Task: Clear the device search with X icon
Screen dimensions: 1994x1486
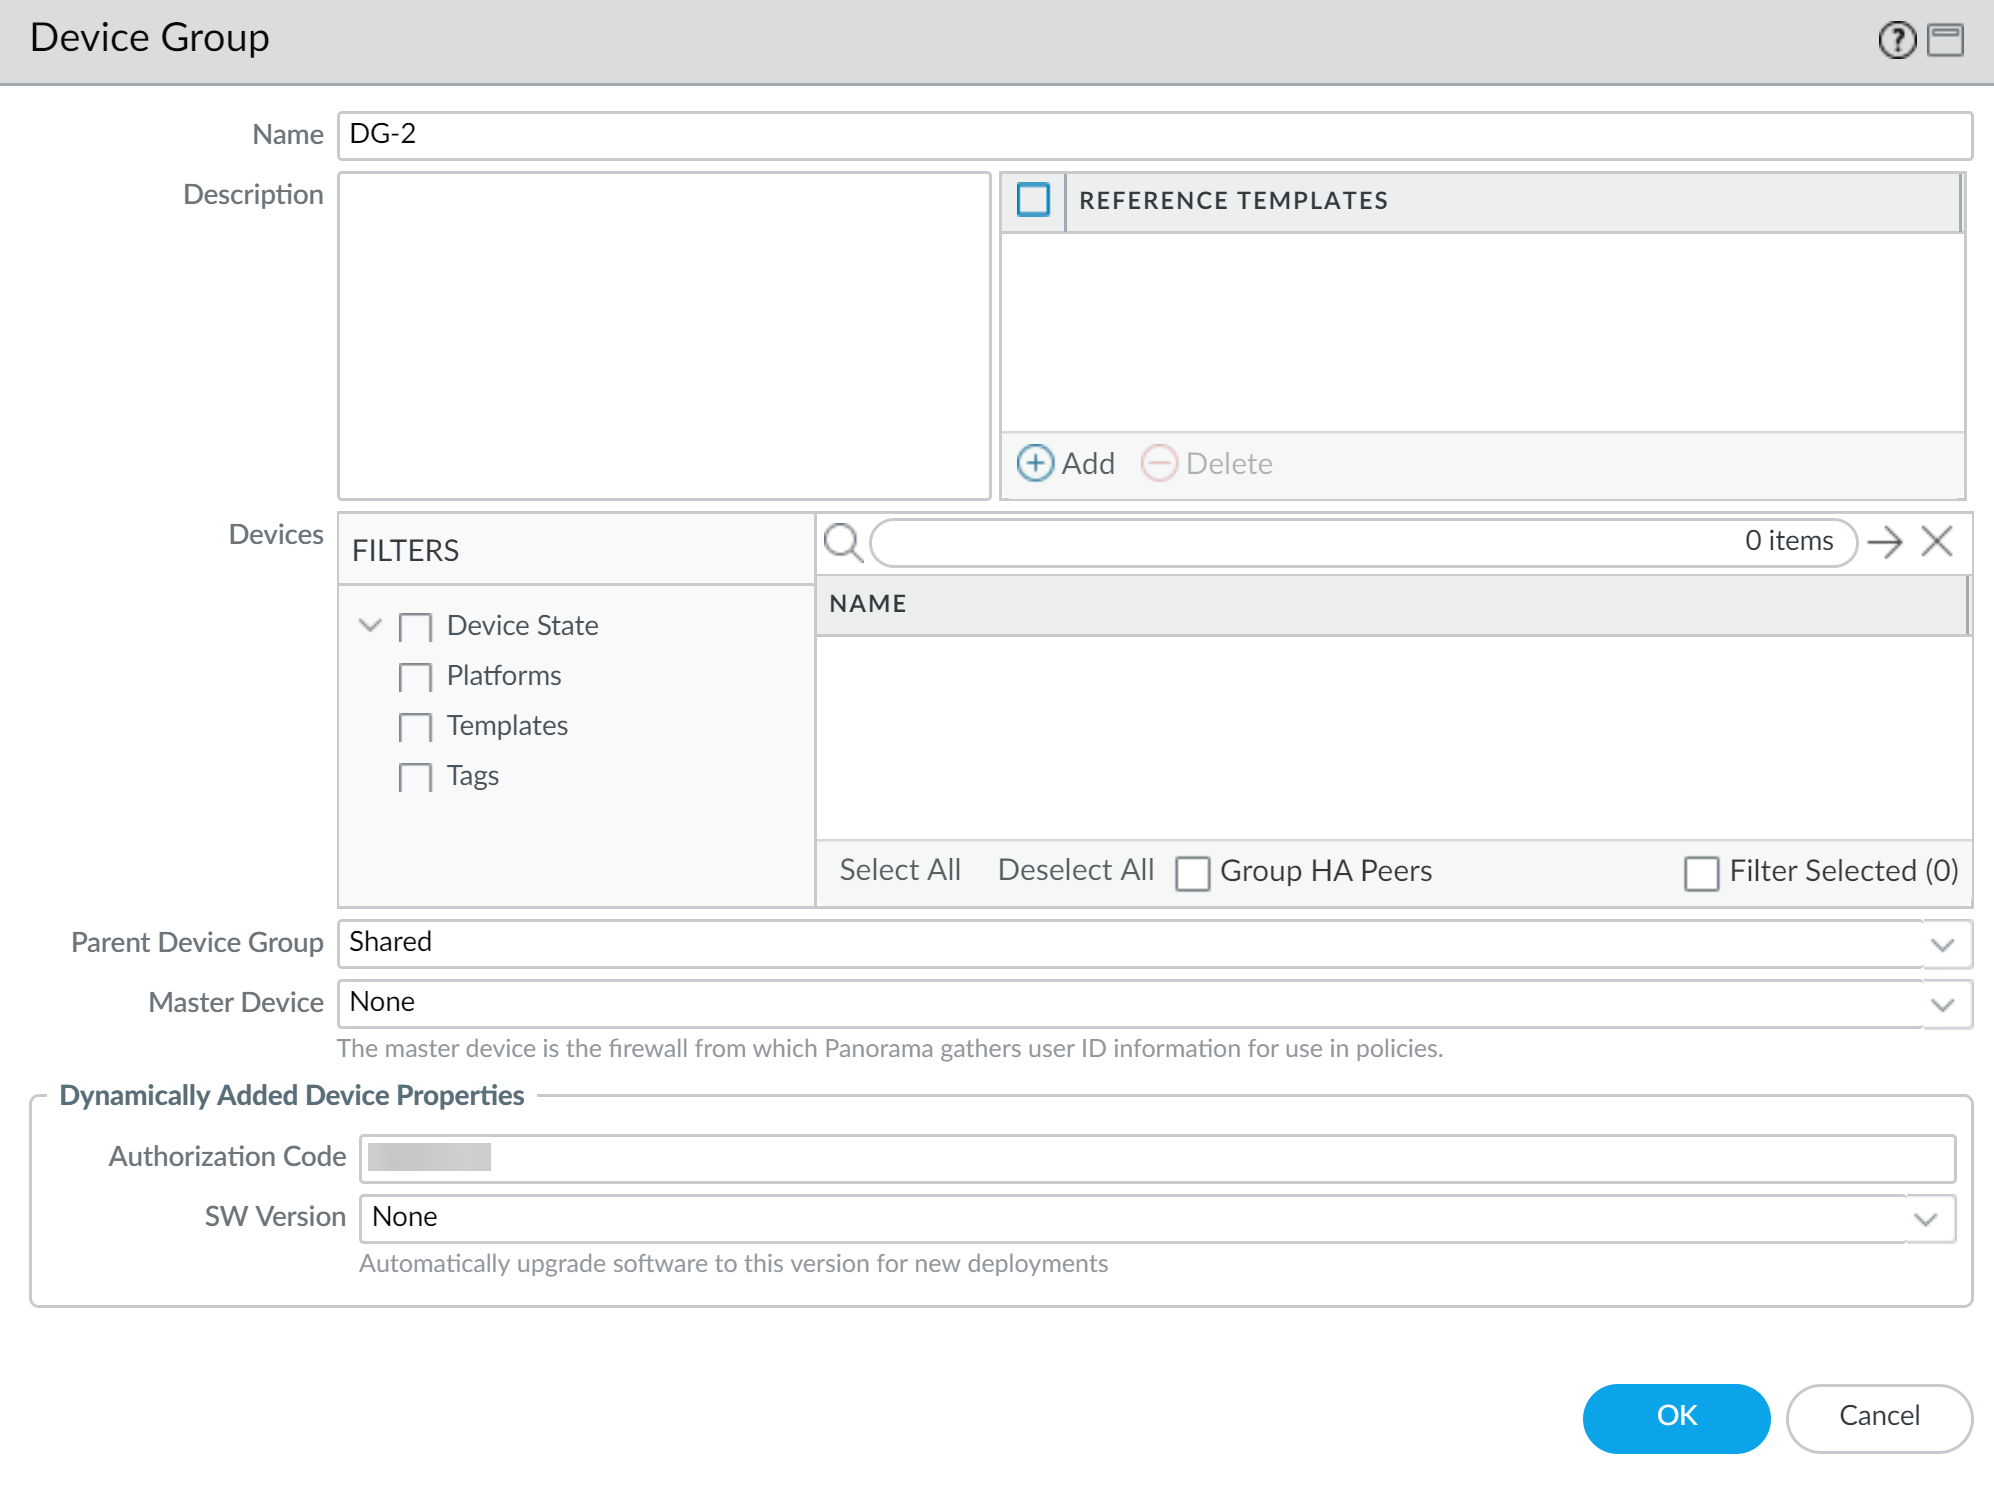Action: [1937, 542]
